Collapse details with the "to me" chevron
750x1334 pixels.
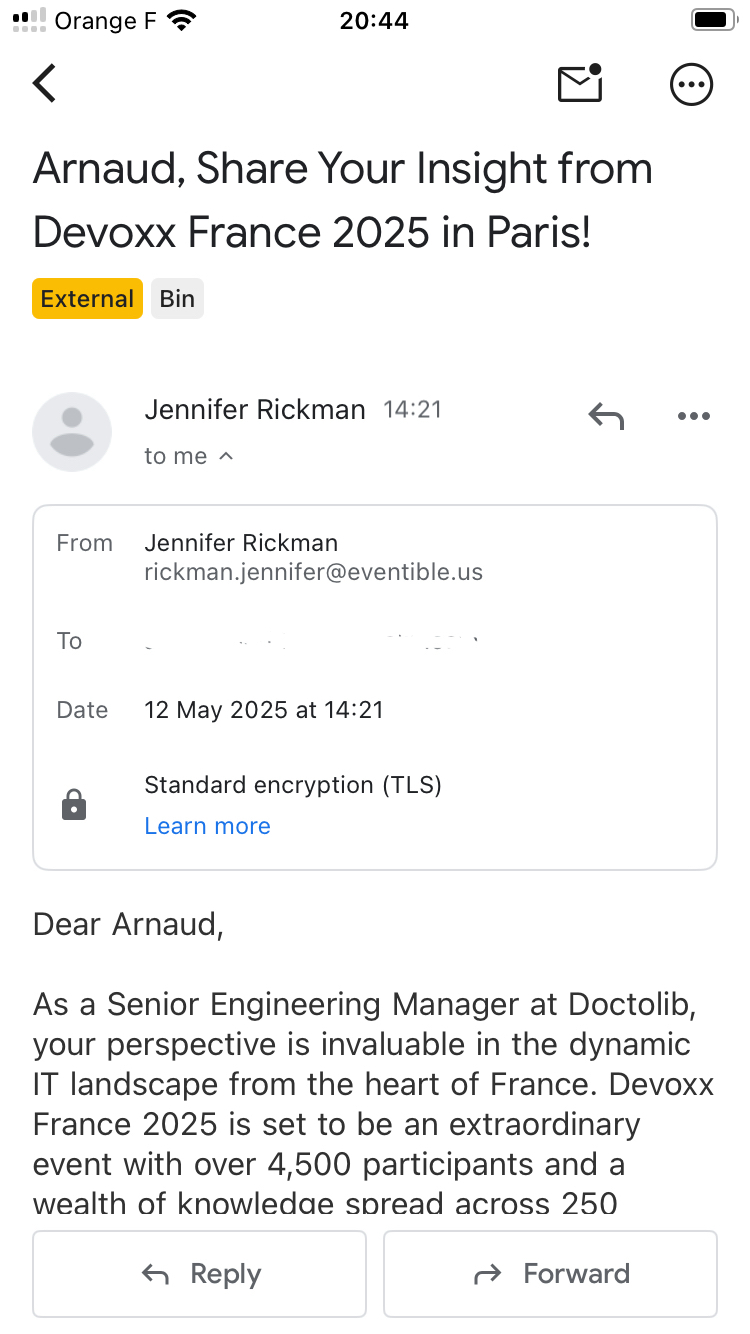pyautogui.click(x=226, y=456)
